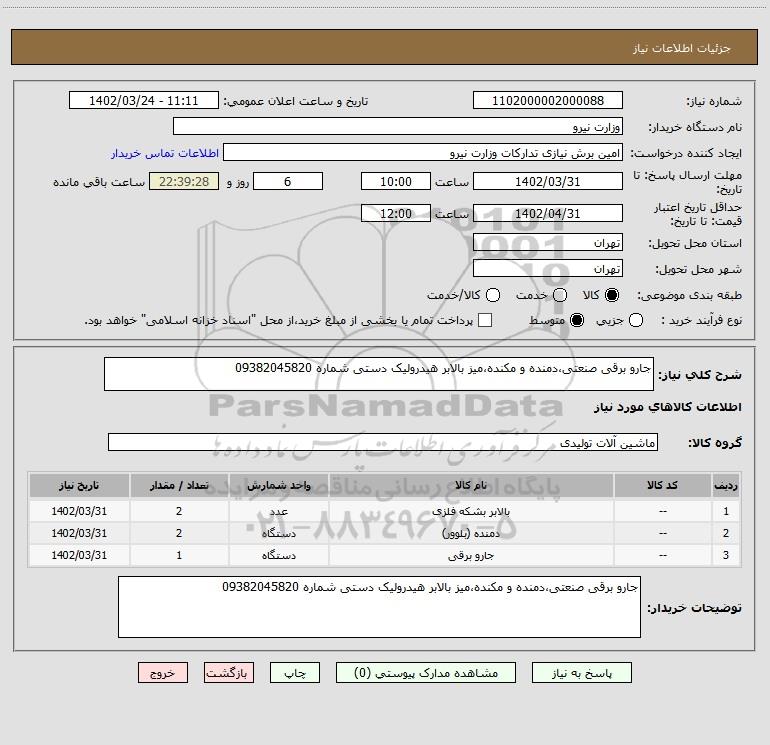Viewport: 770px width, 745px height.
Task: Tick the Islamic treasury documents payment checkbox
Action: (485, 320)
